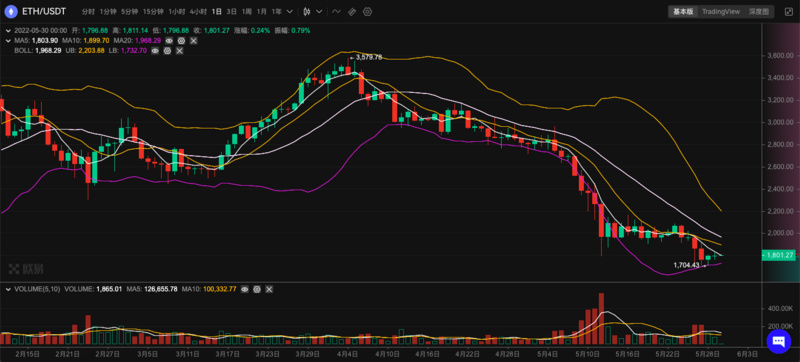Select the 分时 interval

click(88, 11)
